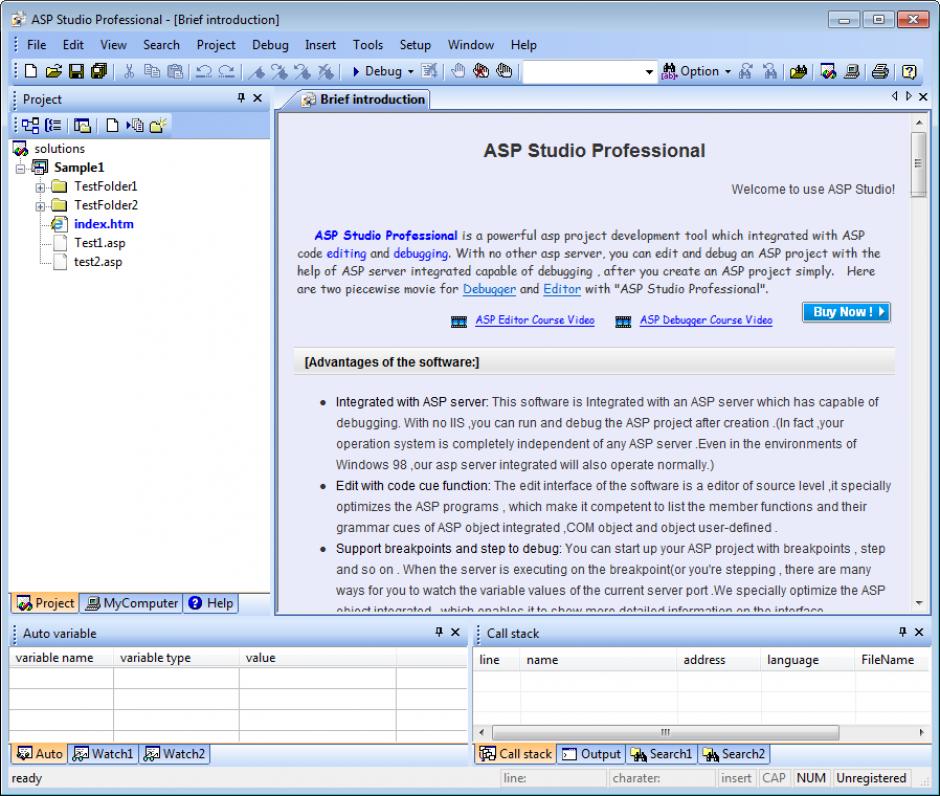This screenshot has height=796, width=940.
Task: Click the Open file folder icon
Action: click(54, 71)
